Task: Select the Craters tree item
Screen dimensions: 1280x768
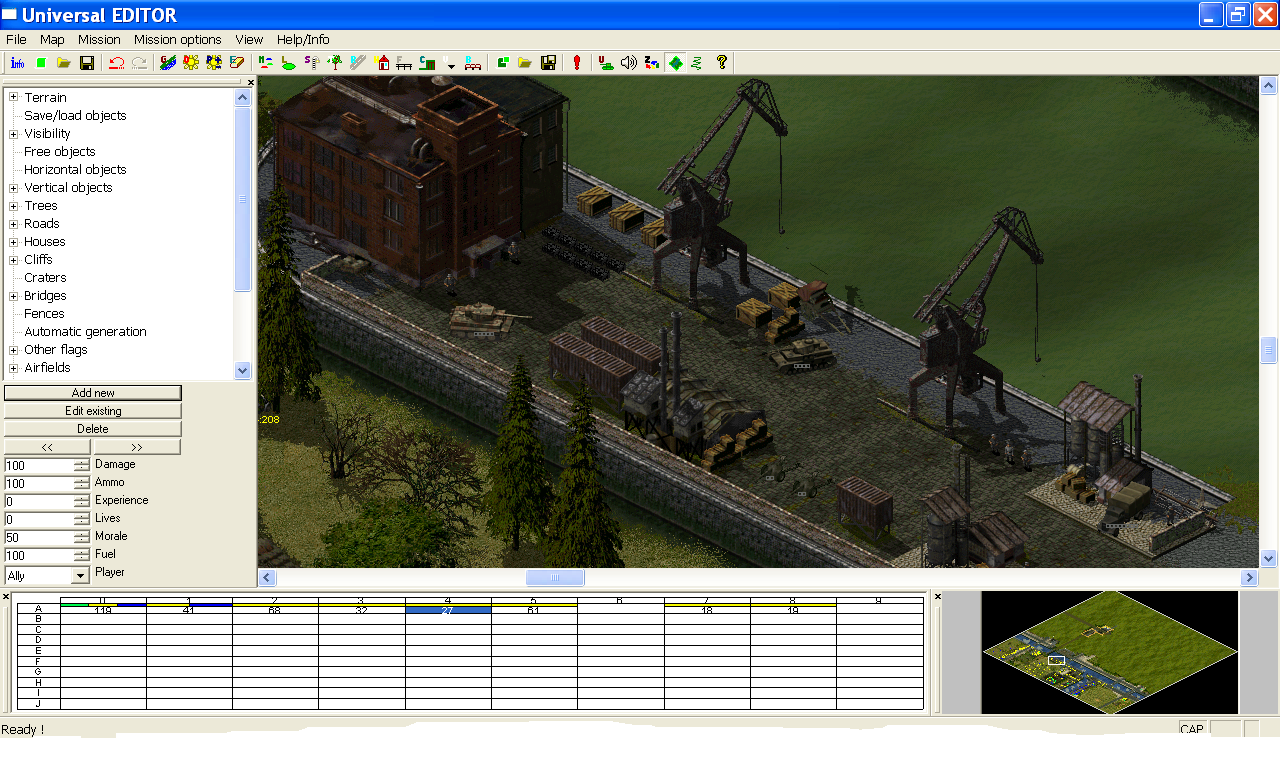Action: click(45, 277)
